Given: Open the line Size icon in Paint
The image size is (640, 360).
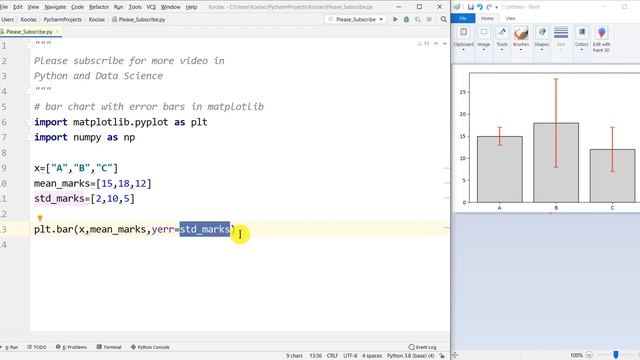Looking at the screenshot, I should pyautogui.click(x=561, y=32).
